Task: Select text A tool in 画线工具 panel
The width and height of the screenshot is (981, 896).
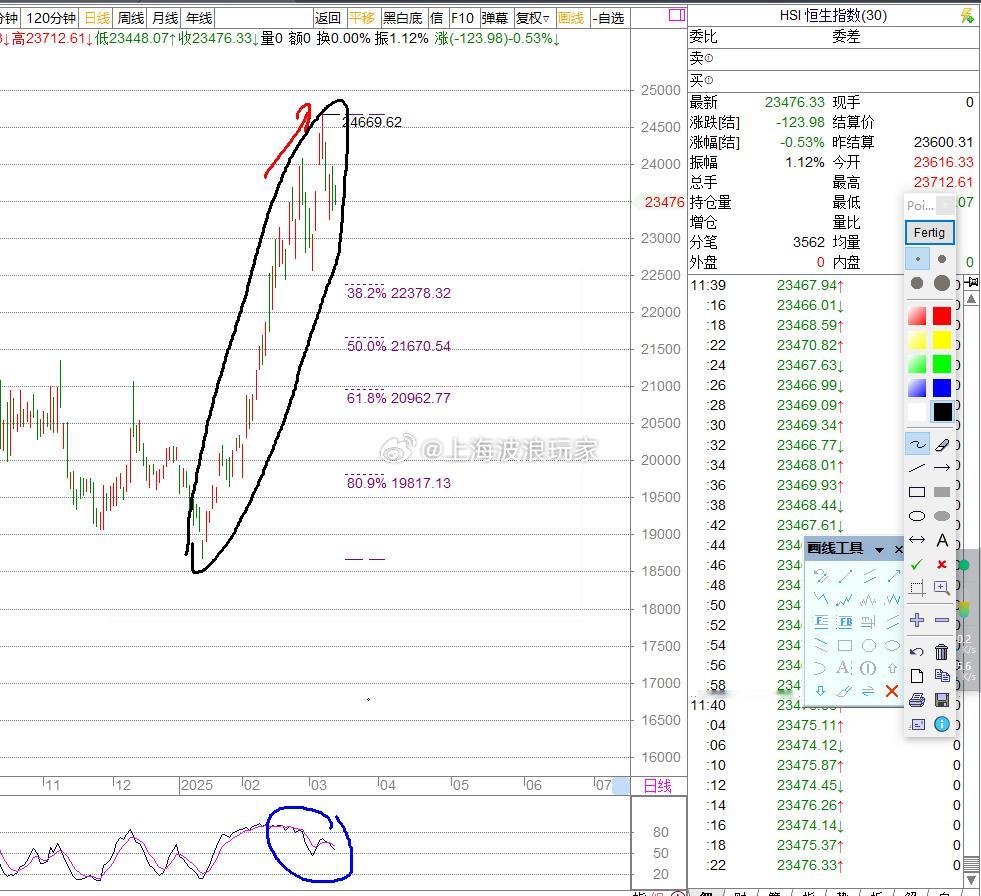Action: 844,668
